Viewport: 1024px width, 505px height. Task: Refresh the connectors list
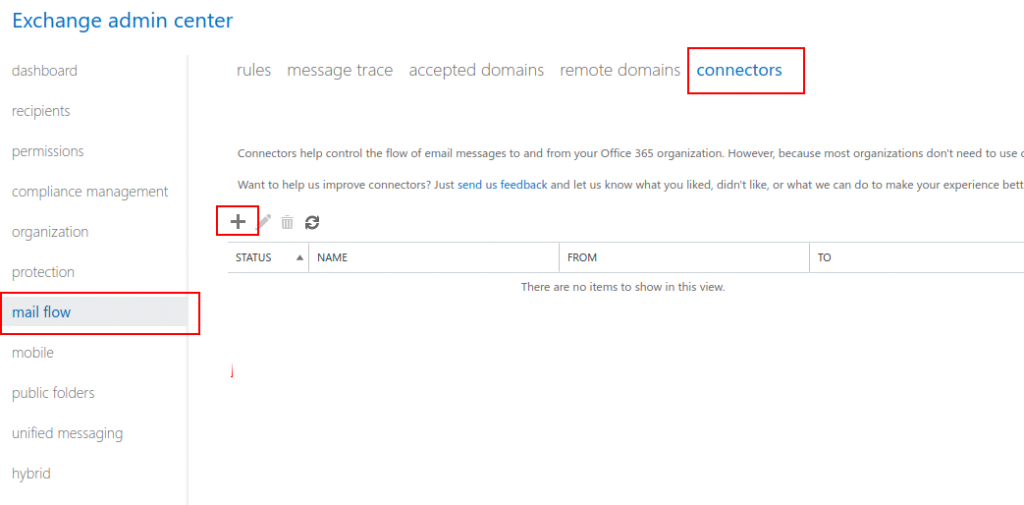tap(312, 222)
